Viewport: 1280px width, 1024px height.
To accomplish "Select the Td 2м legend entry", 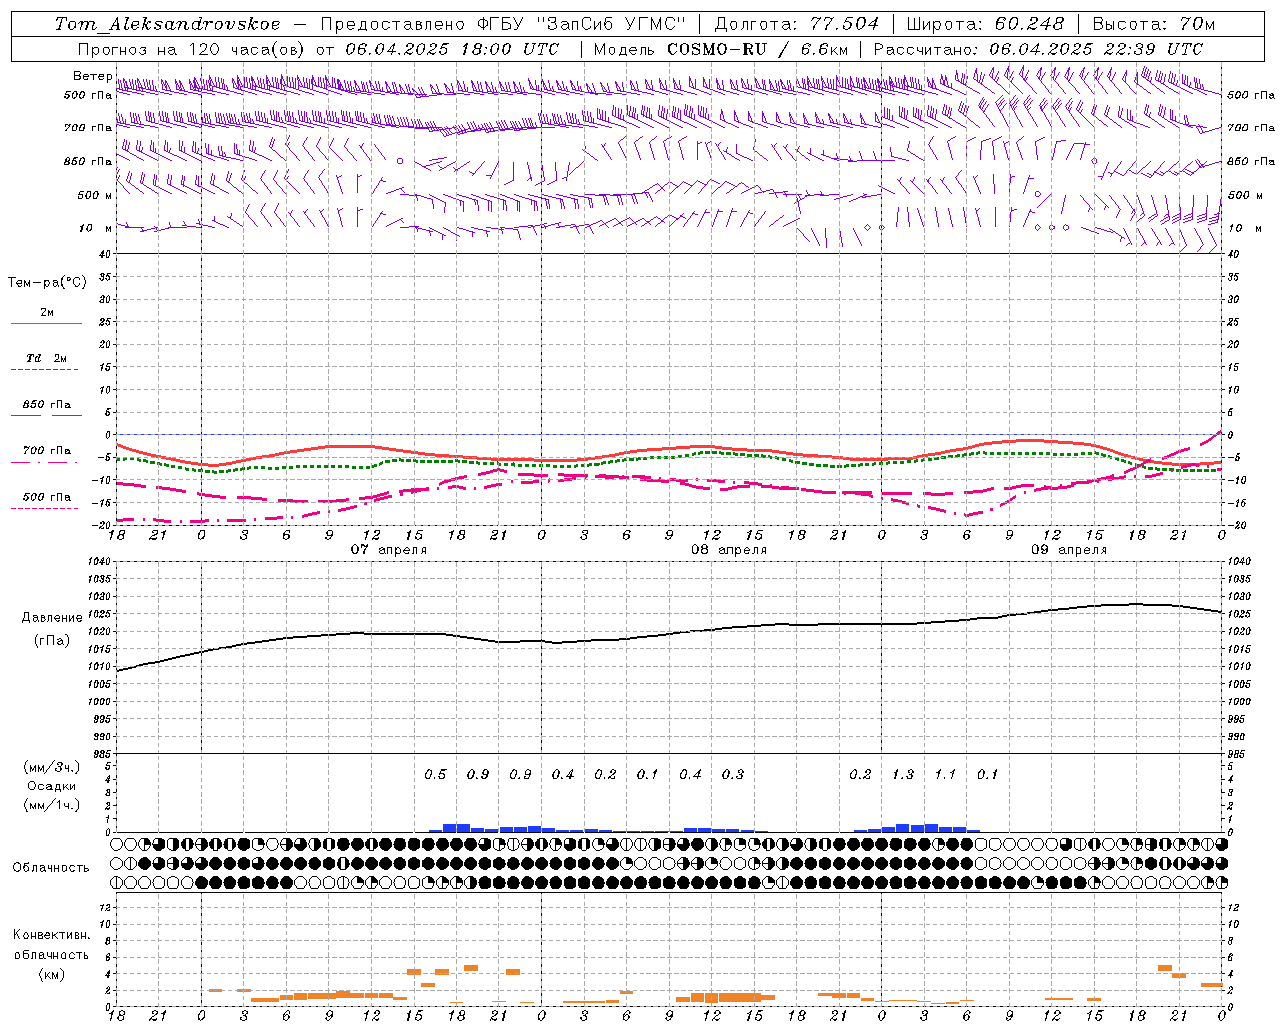I will tap(47, 358).
